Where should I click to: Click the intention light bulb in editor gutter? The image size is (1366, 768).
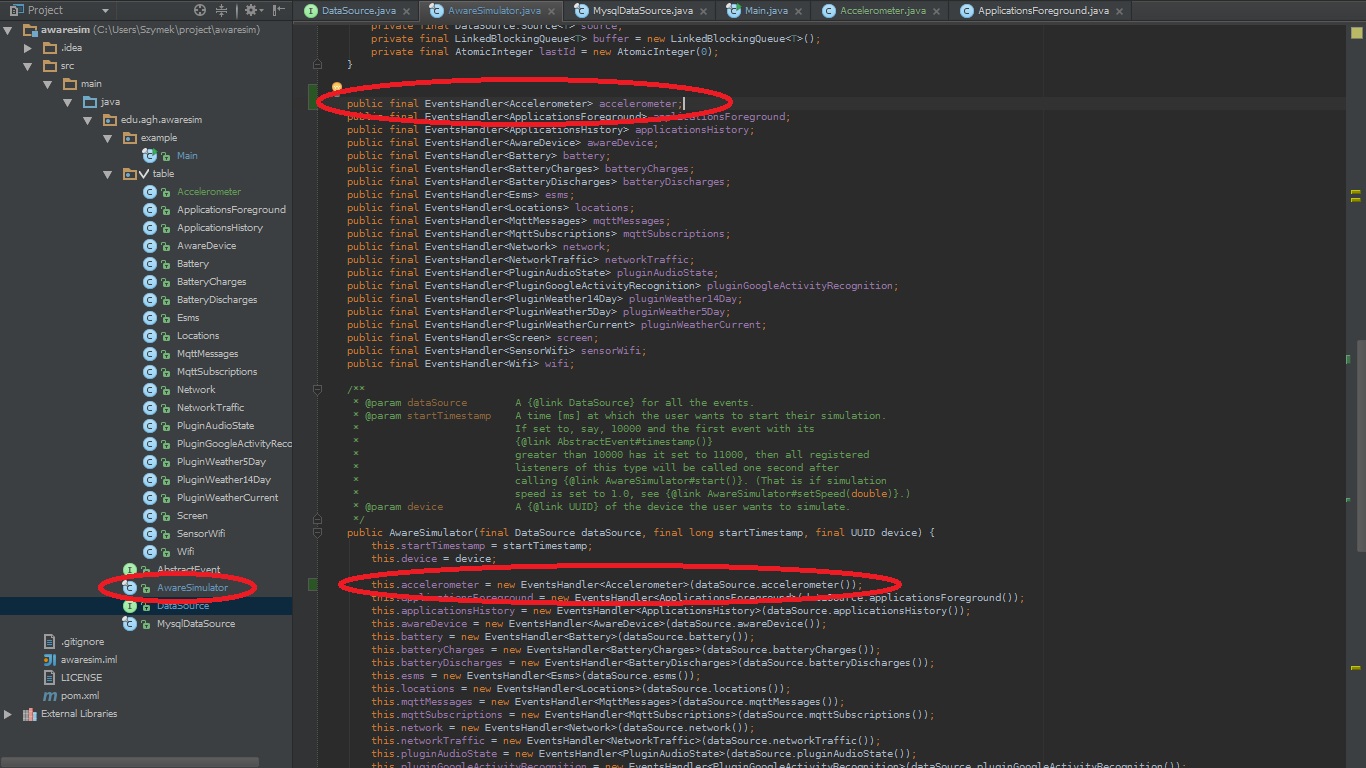tap(338, 89)
